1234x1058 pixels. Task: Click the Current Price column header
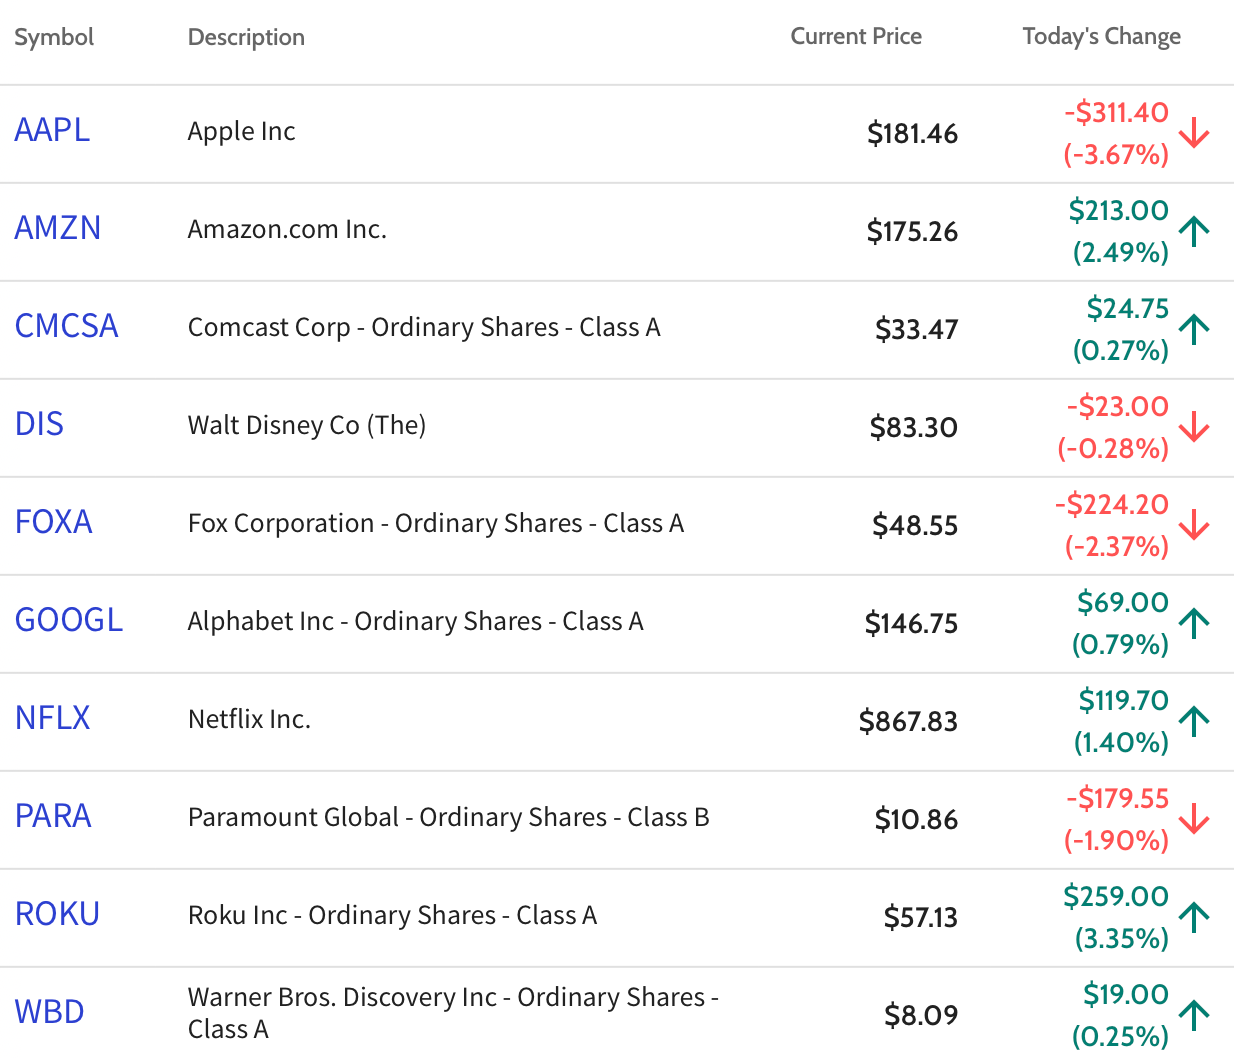pos(856,37)
